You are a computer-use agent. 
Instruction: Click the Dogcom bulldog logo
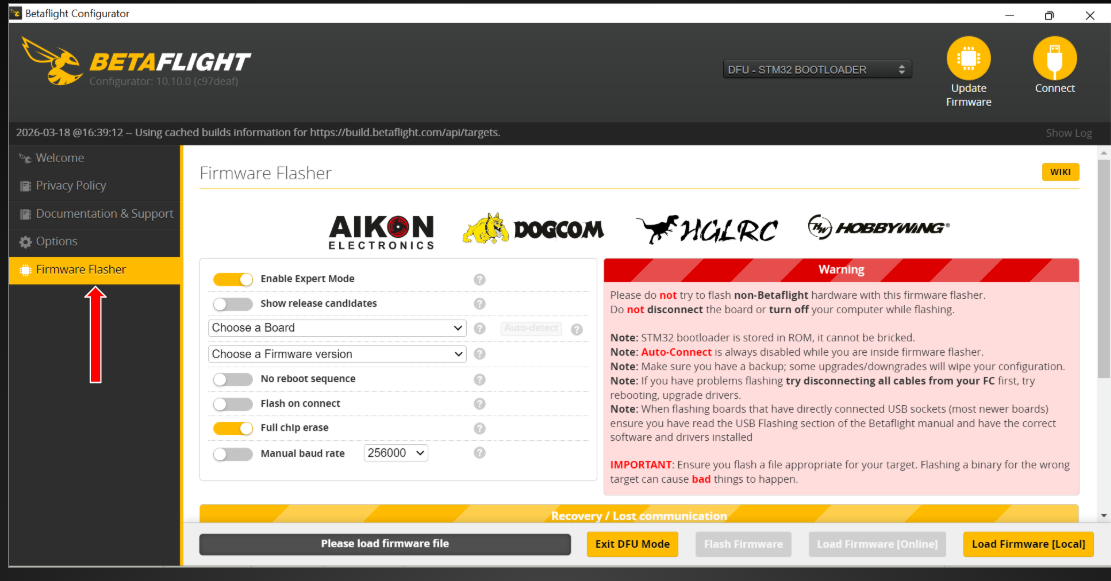pyautogui.click(x=533, y=229)
